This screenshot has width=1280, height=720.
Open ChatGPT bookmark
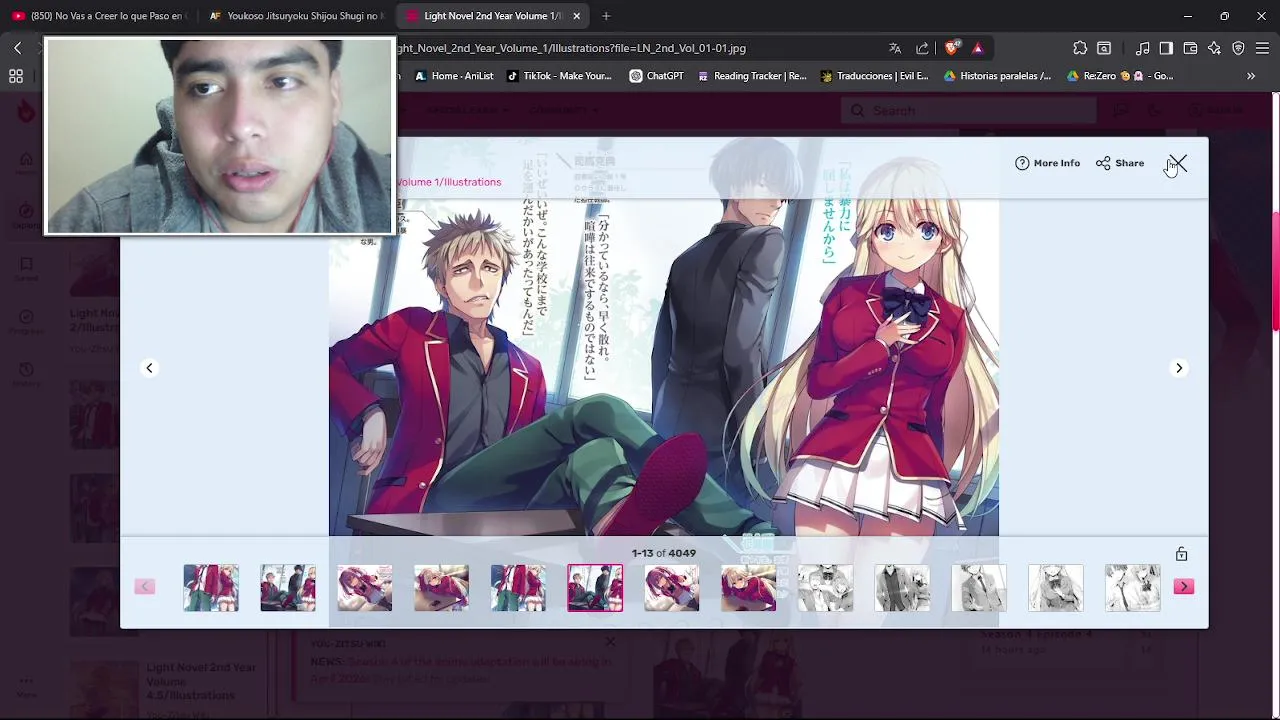point(656,76)
